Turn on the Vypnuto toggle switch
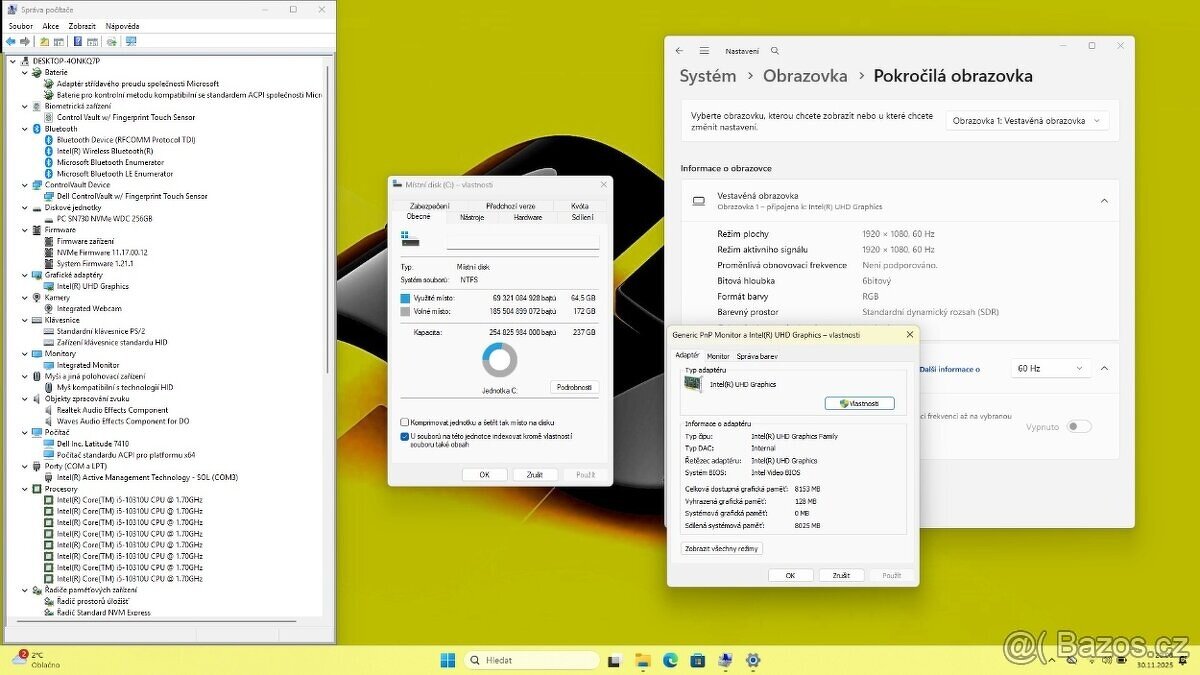The width and height of the screenshot is (1200, 675). point(1079,426)
